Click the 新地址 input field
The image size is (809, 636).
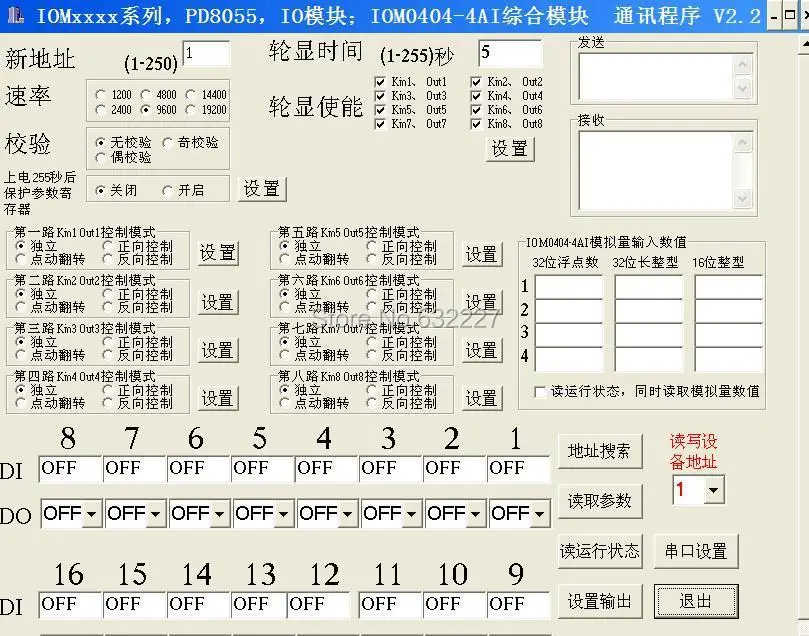coord(206,54)
